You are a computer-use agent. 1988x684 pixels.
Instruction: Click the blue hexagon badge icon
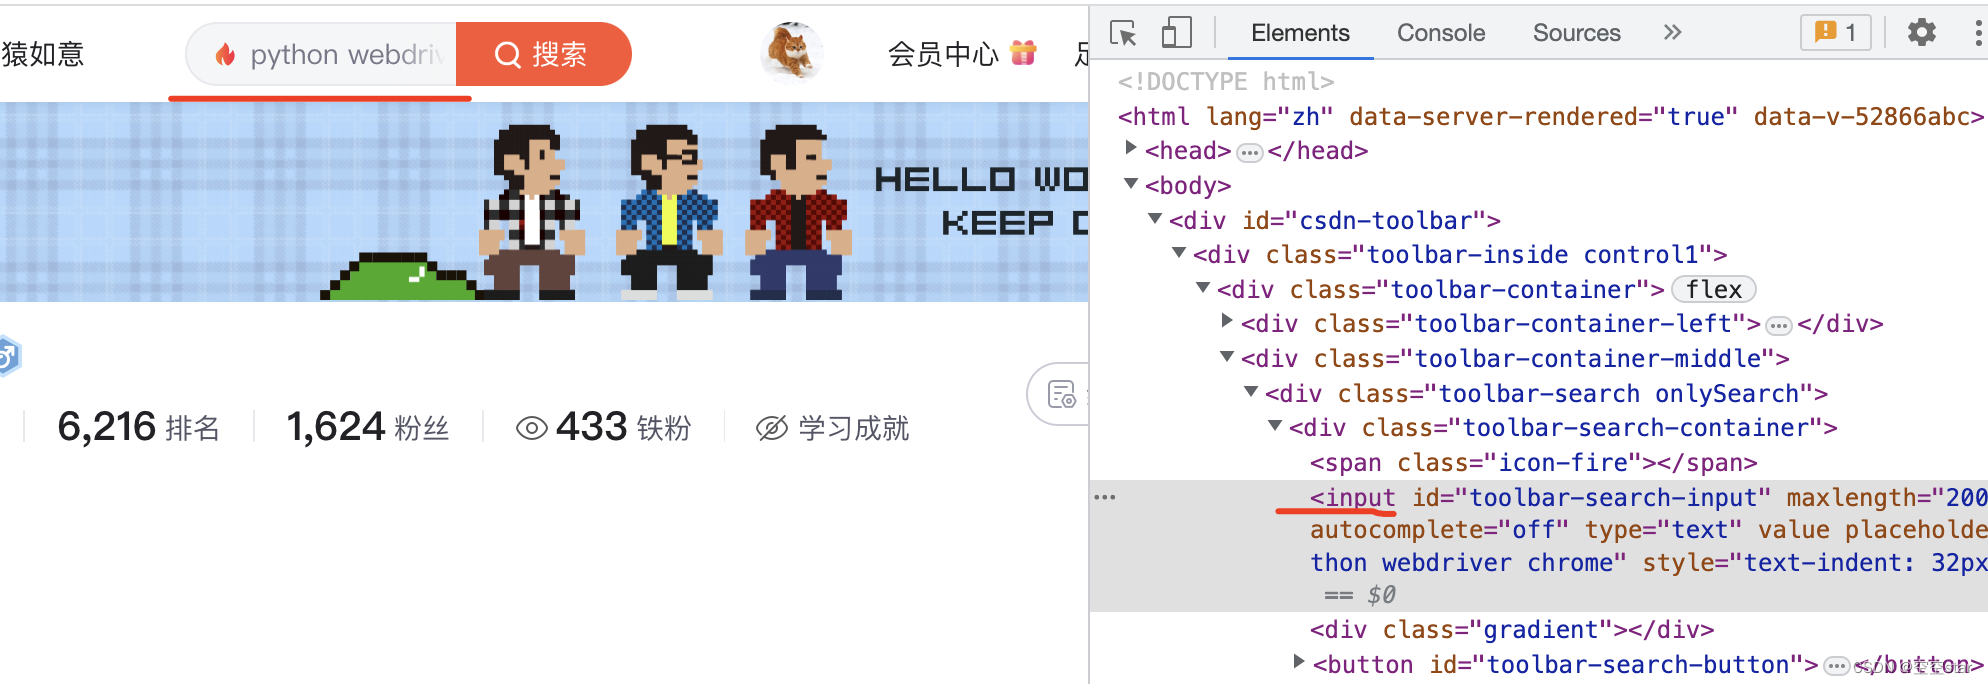[x=8, y=356]
